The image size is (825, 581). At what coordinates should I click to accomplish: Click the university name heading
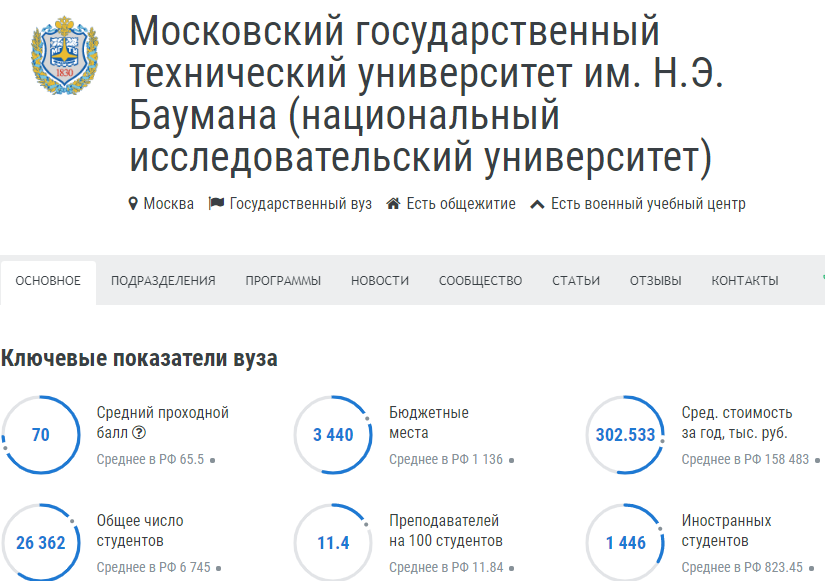[x=427, y=94]
